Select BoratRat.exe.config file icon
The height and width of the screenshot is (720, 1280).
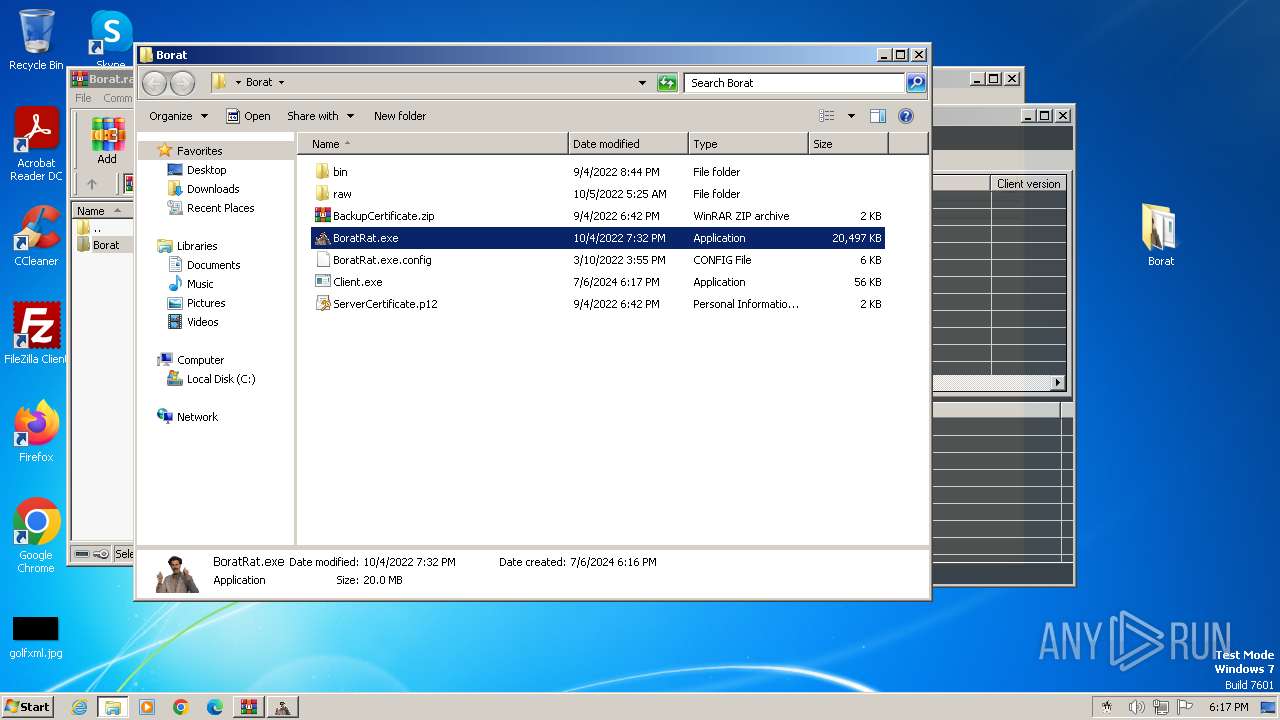322,260
